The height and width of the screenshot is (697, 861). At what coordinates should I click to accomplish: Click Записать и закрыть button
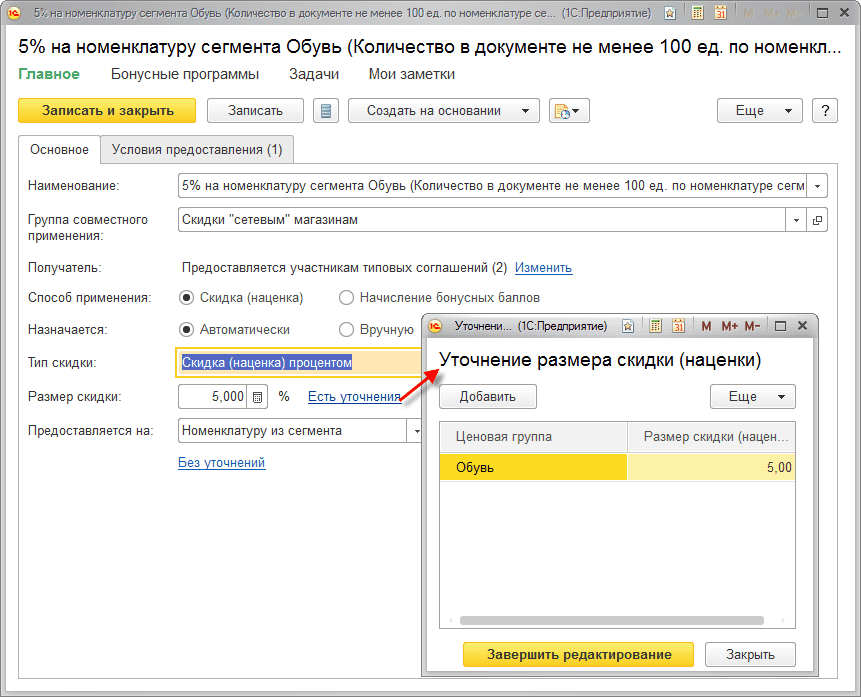pyautogui.click(x=107, y=111)
